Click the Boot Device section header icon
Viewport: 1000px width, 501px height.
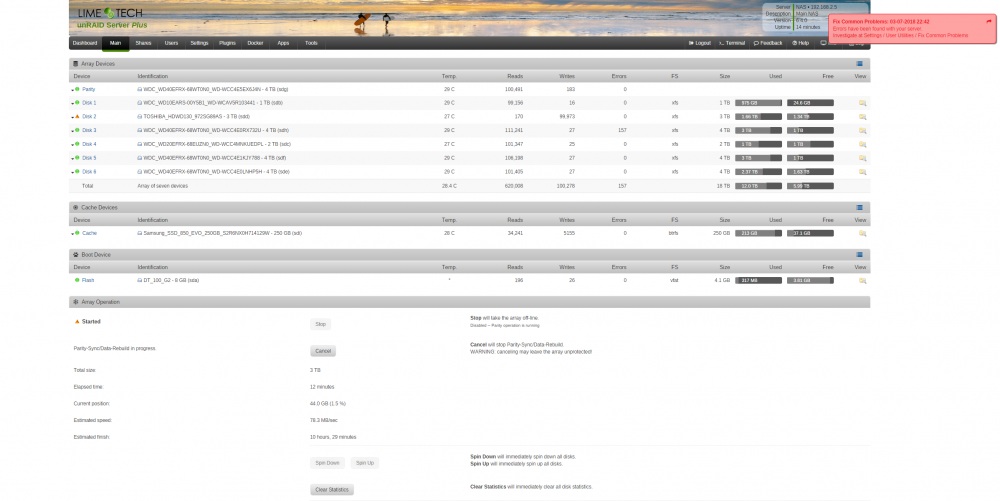coord(75,255)
